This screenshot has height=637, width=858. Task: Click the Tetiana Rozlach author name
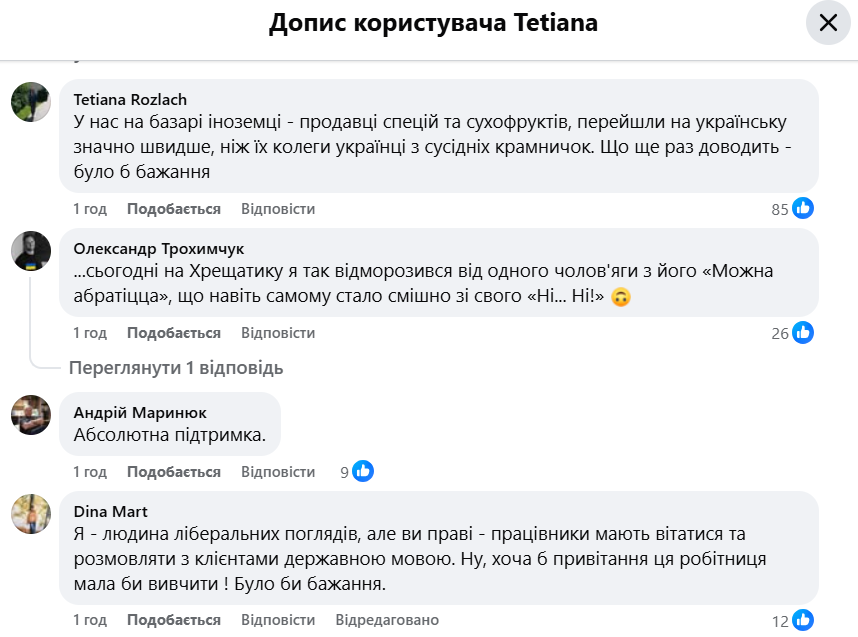click(131, 99)
